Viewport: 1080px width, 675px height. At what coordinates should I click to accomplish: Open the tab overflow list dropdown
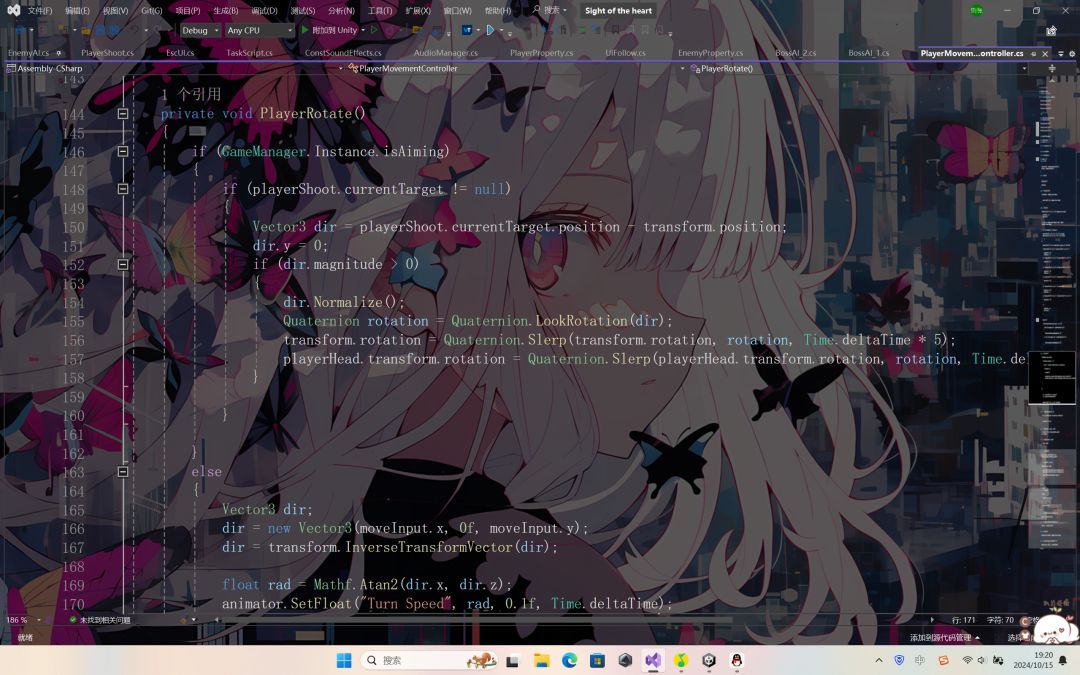click(x=1061, y=53)
